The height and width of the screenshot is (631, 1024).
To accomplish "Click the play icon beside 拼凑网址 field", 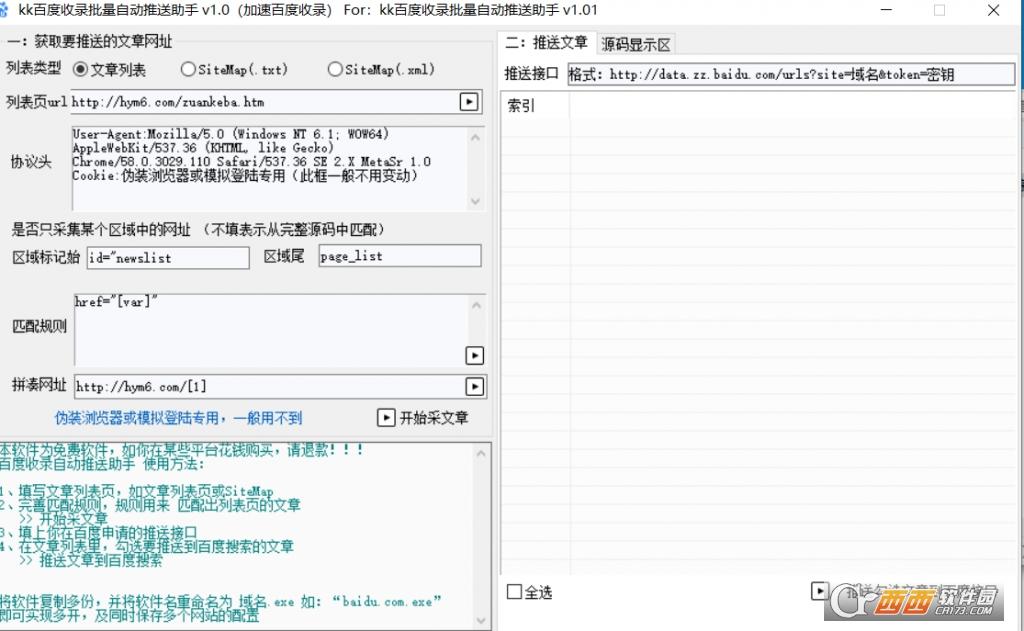I will click(x=475, y=387).
